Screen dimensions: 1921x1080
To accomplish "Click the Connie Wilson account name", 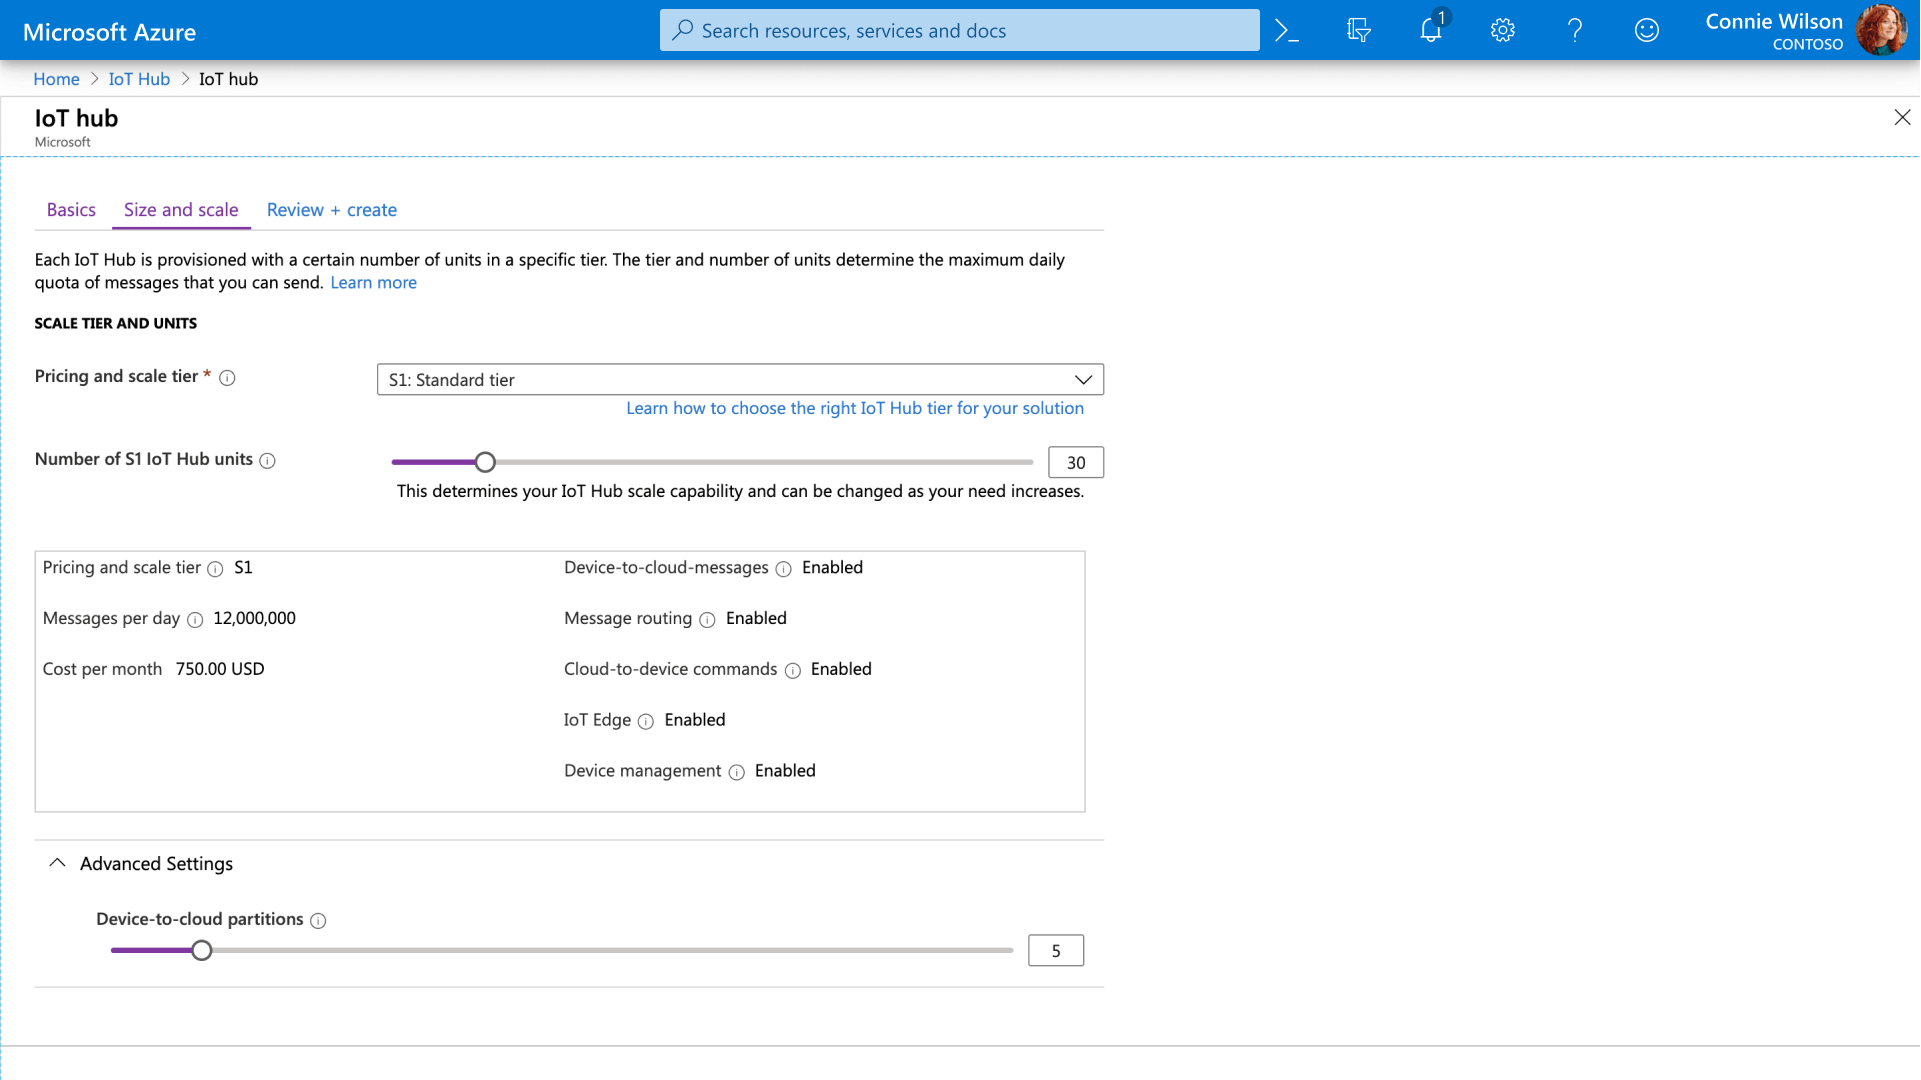I will pyautogui.click(x=1774, y=21).
